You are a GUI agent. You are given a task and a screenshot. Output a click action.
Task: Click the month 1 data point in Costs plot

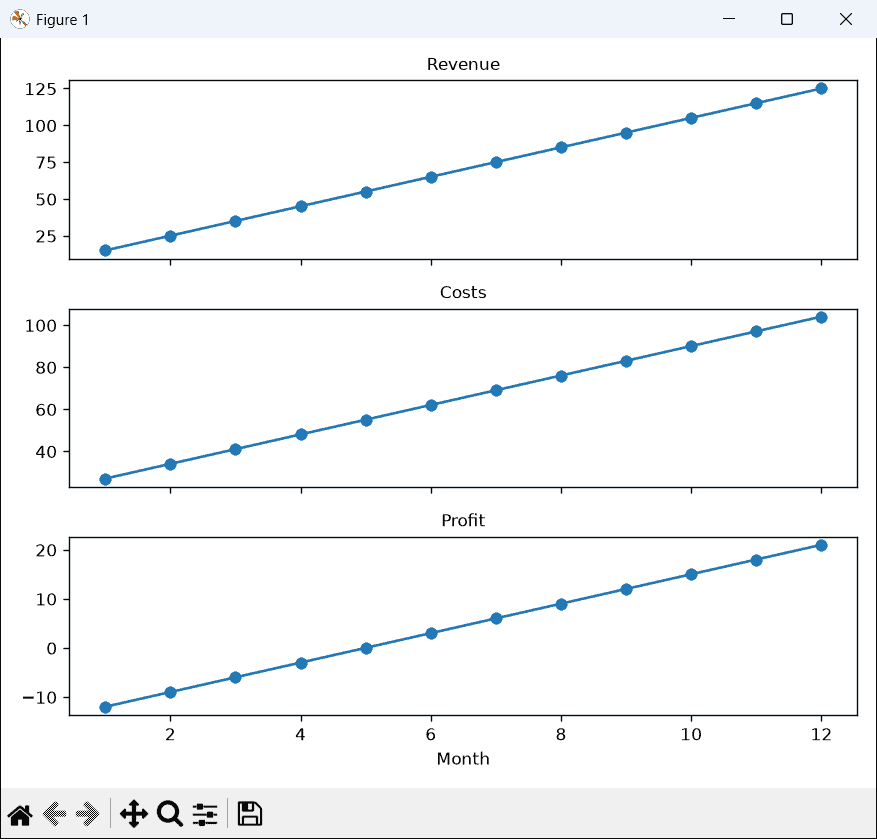tap(105, 479)
